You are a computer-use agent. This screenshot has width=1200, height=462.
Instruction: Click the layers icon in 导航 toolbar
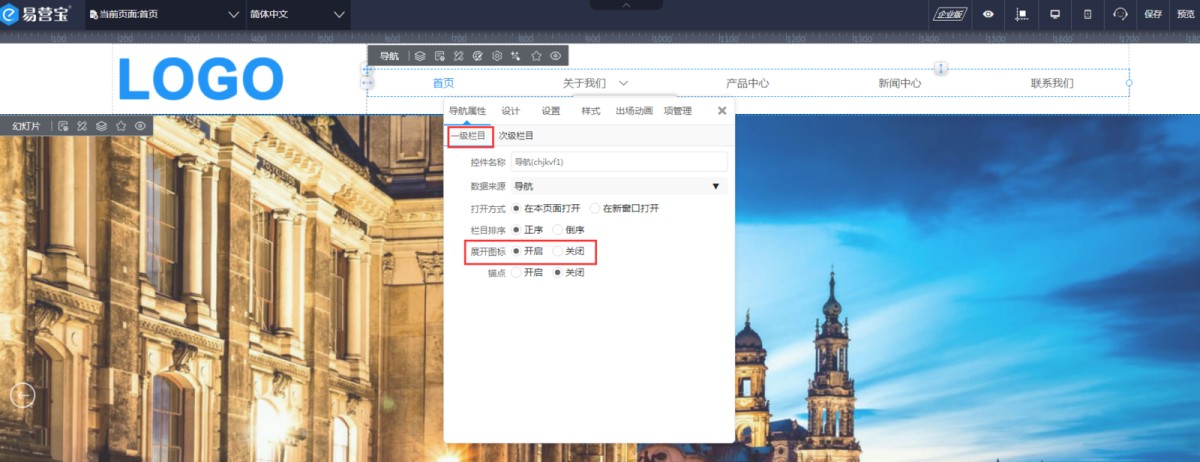pos(420,56)
